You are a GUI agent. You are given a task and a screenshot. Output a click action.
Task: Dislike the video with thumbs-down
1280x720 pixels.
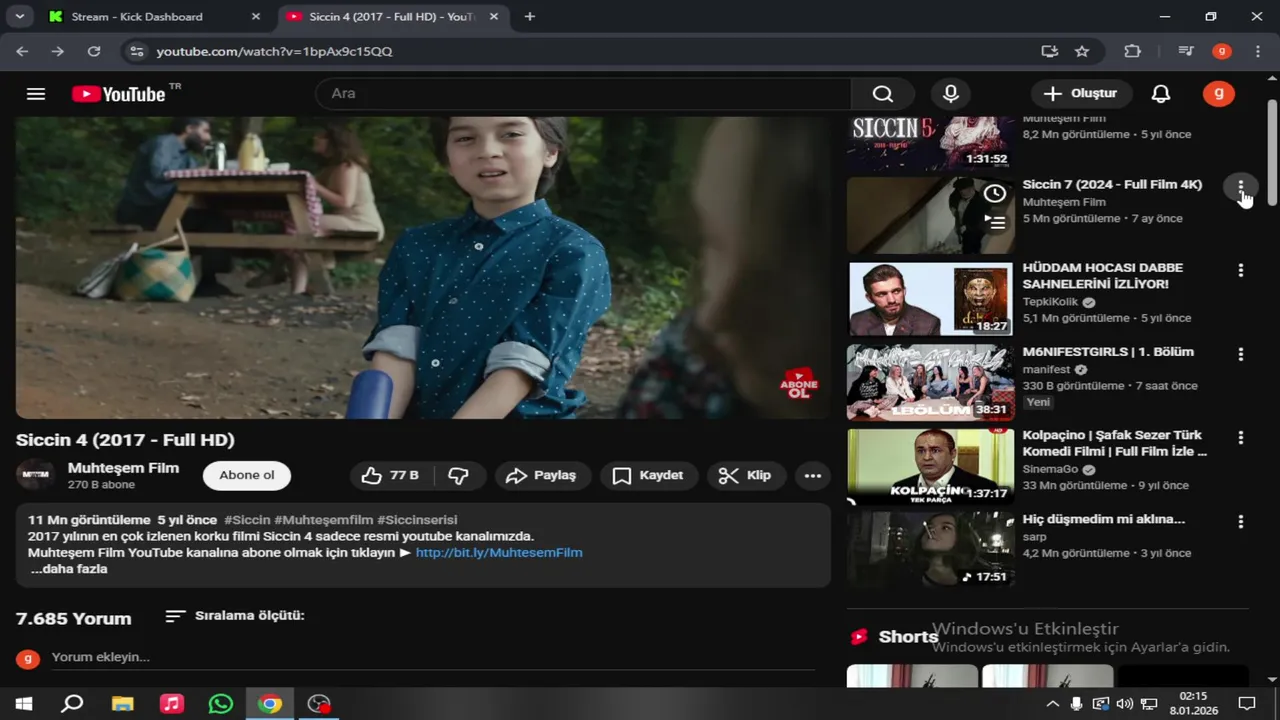[x=459, y=475]
